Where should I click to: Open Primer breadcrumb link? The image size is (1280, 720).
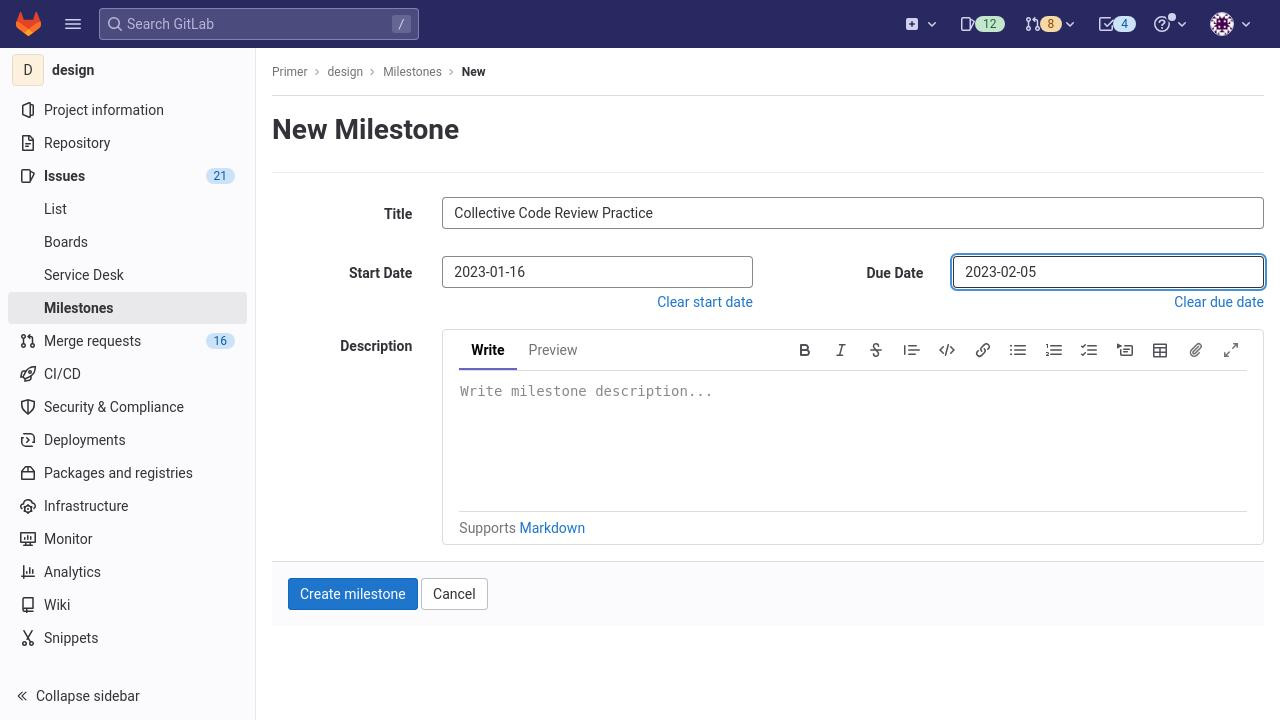tap(290, 72)
